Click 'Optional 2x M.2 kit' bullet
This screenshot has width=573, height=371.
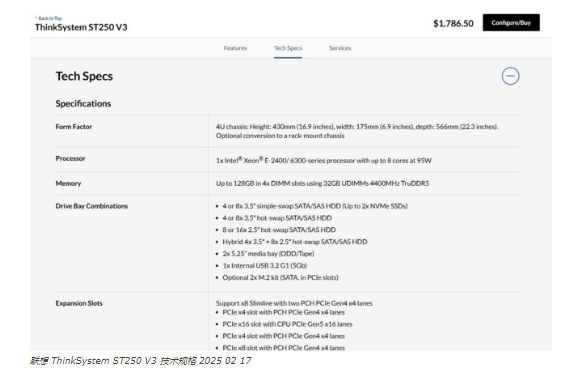280,277
